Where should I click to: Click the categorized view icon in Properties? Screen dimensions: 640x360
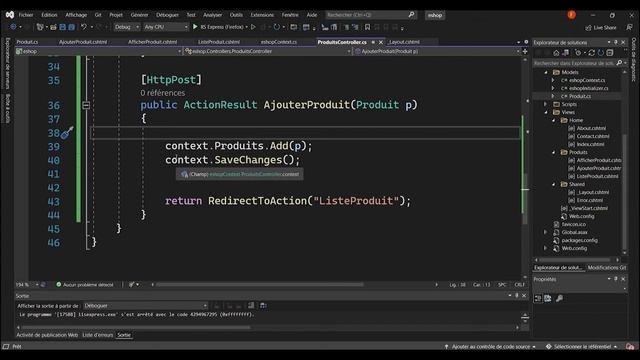(538, 299)
